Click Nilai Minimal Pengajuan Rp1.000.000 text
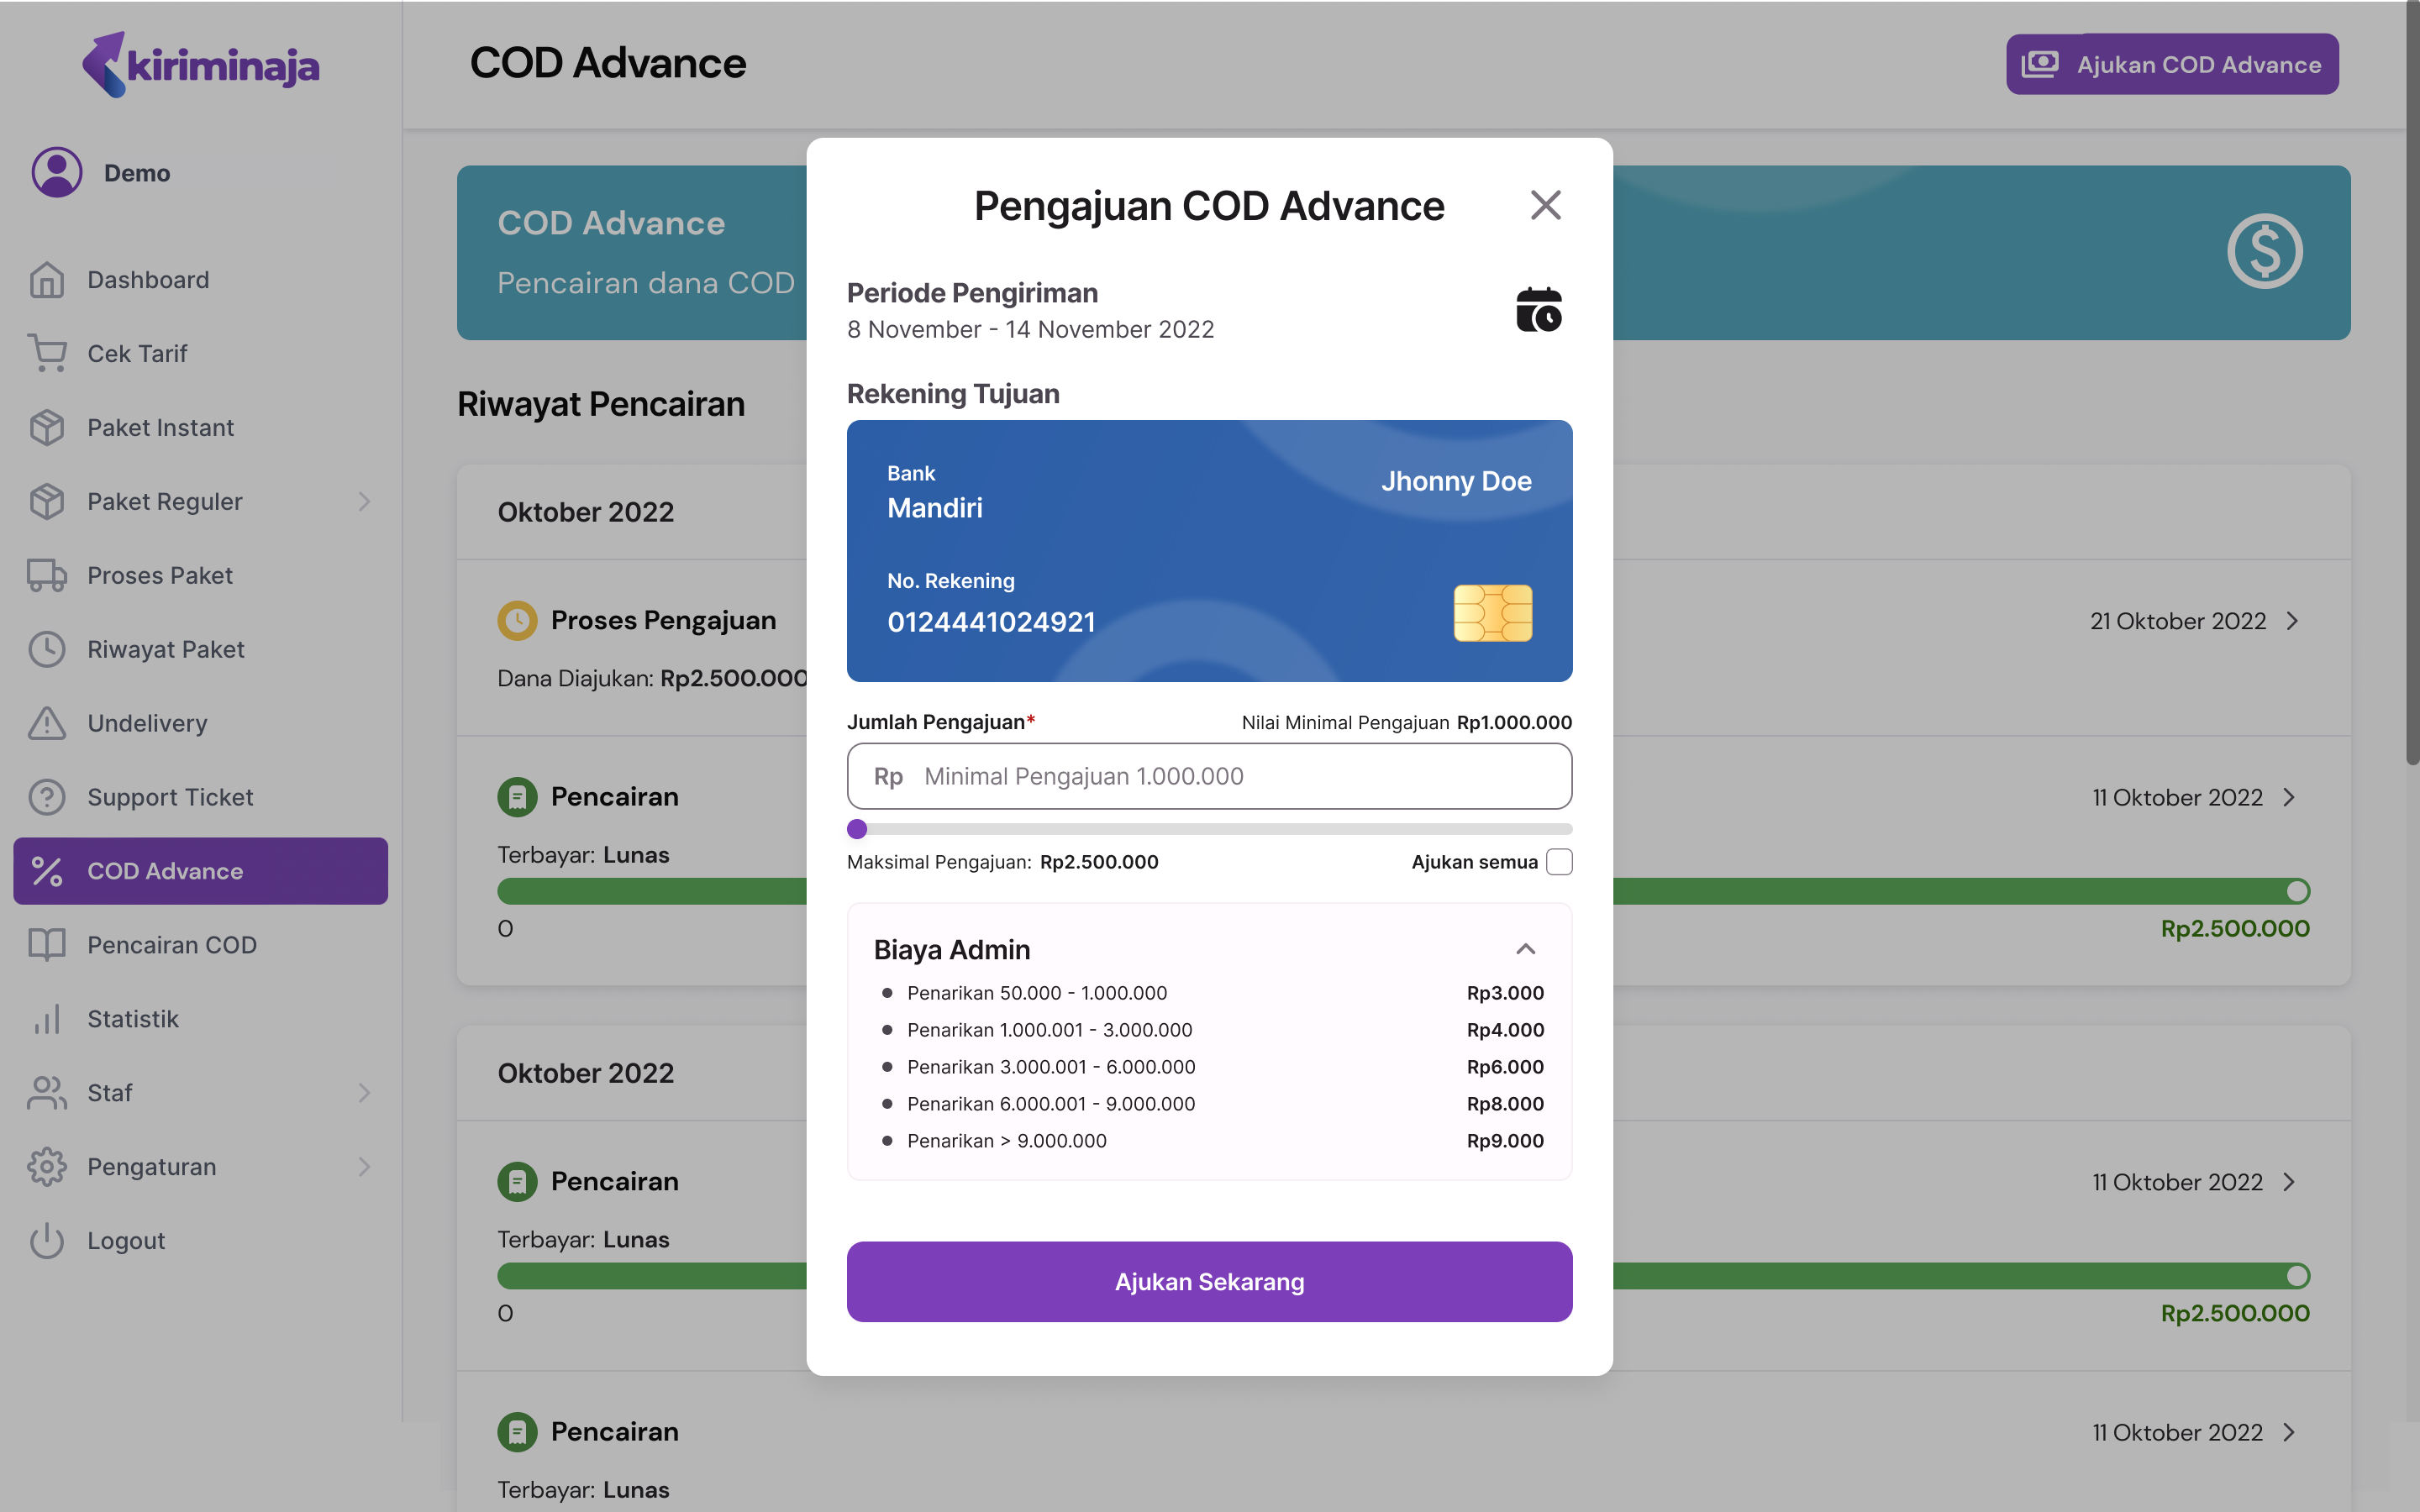The image size is (2420, 1512). [x=1406, y=722]
